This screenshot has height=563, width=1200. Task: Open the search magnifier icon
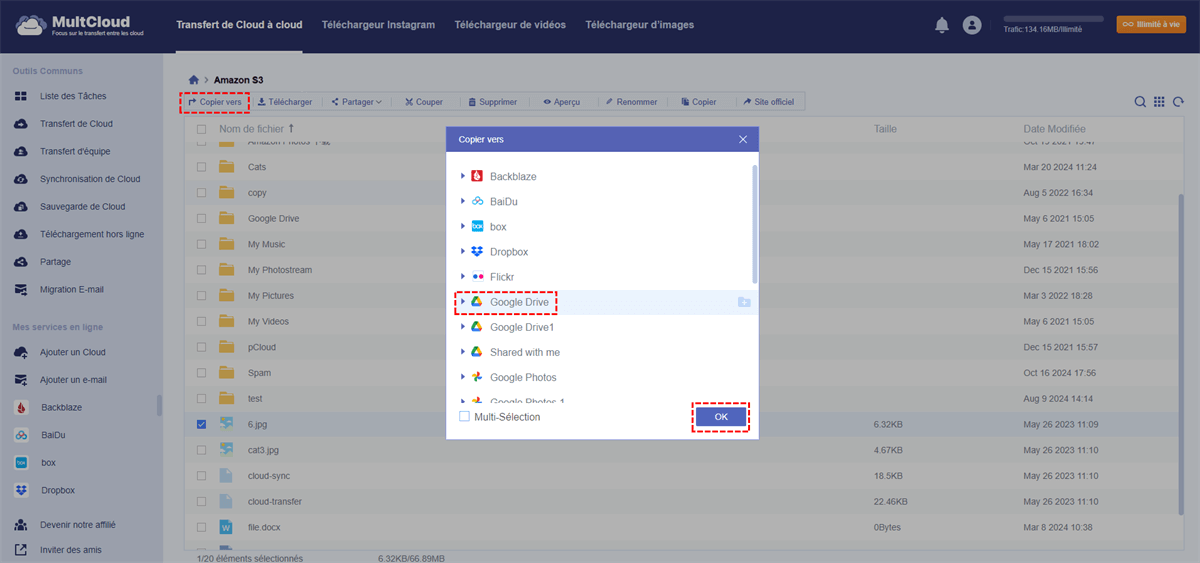[1140, 102]
